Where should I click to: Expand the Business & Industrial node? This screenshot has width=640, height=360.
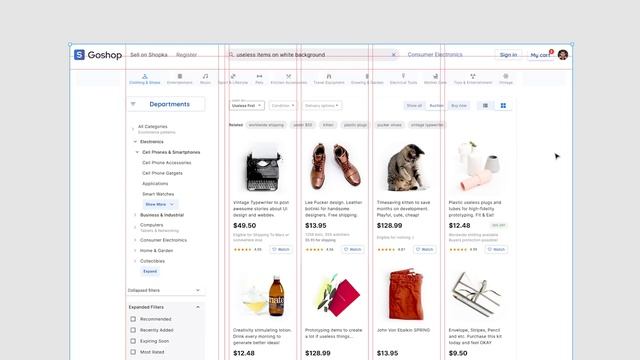click(135, 215)
